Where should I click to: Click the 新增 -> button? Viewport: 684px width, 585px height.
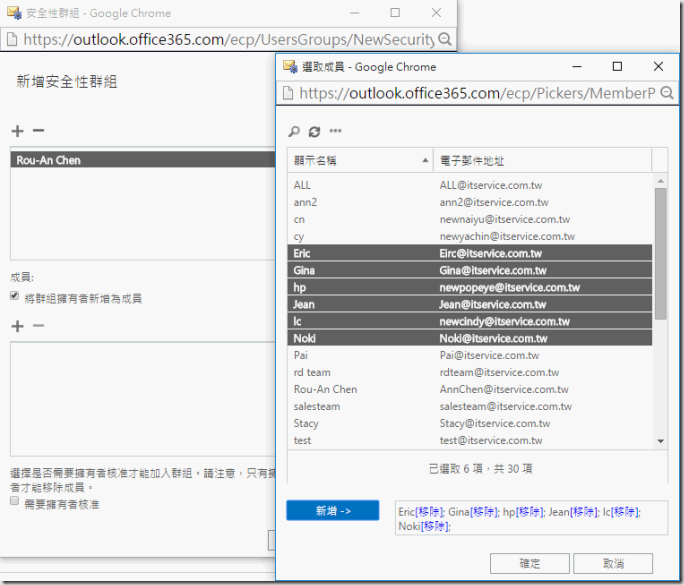click(332, 511)
